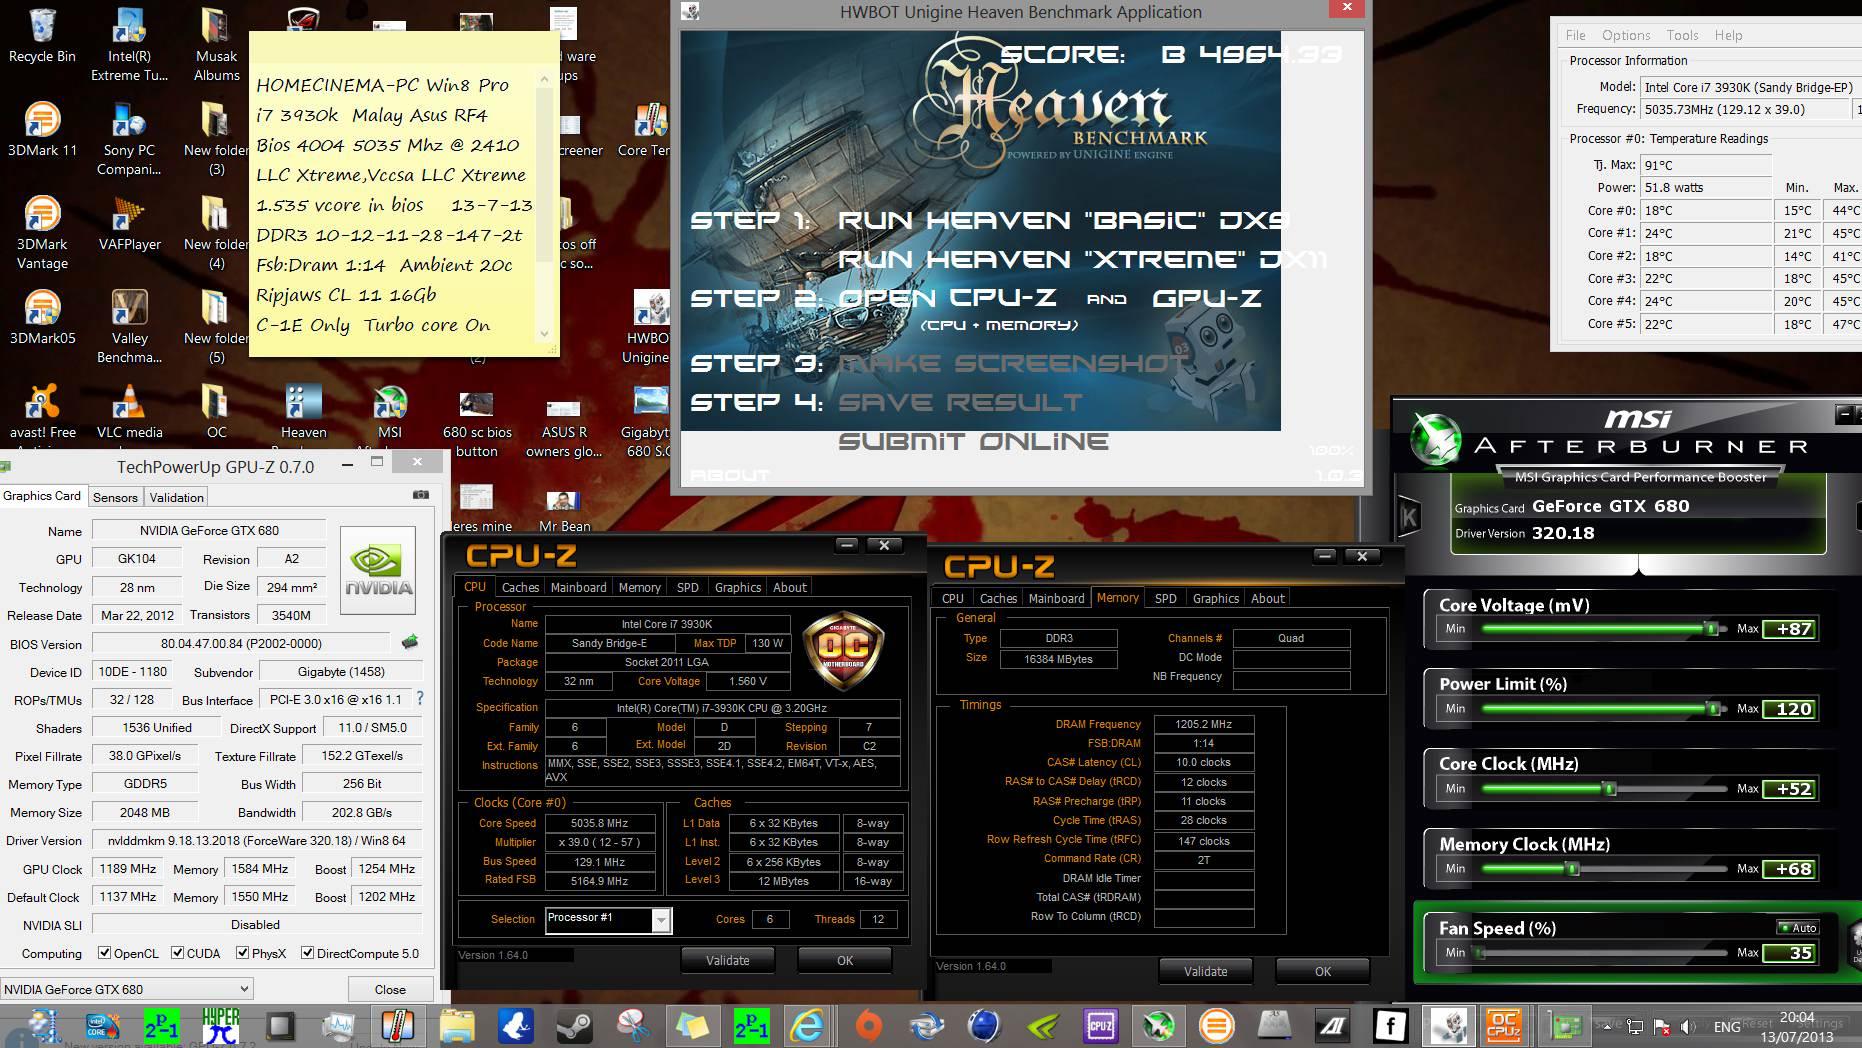Open 680 sc bios button desktop file
Image resolution: width=1862 pixels, height=1048 pixels.
477,421
